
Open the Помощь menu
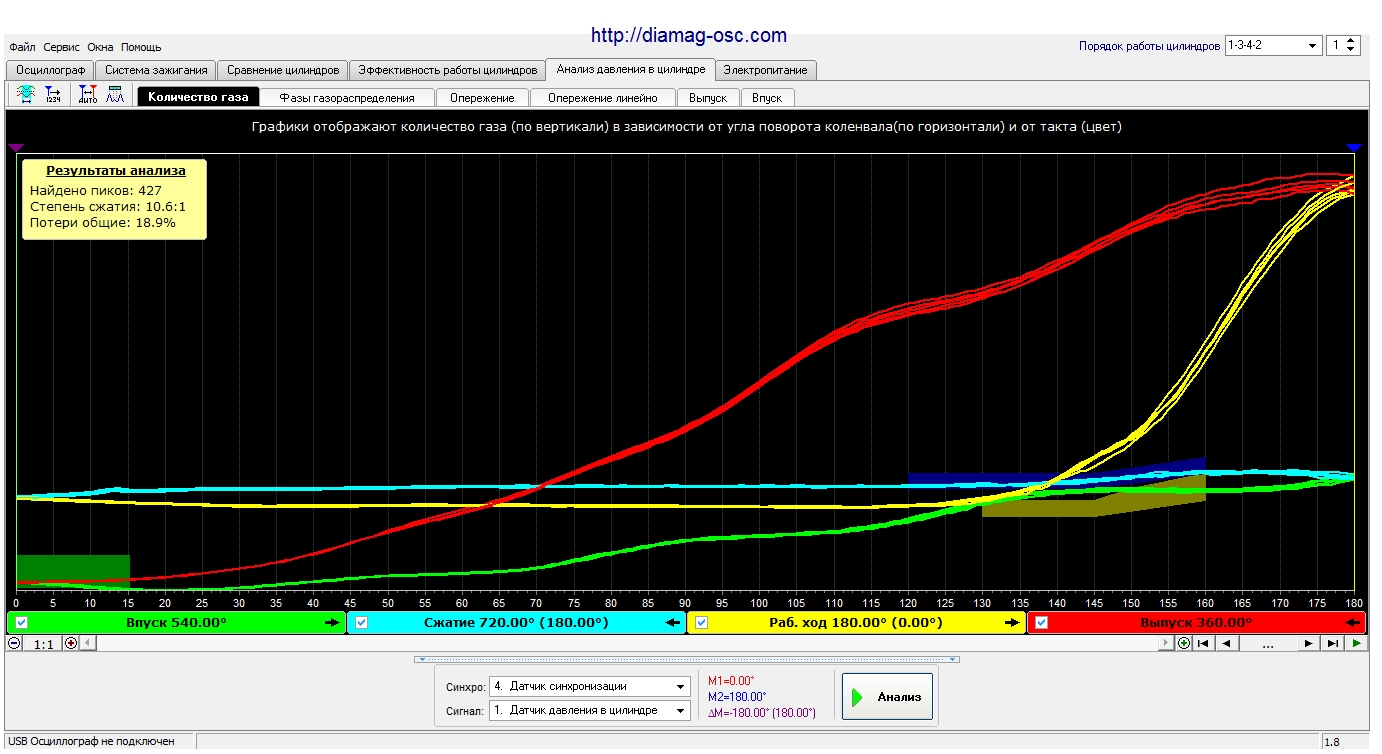pos(141,47)
